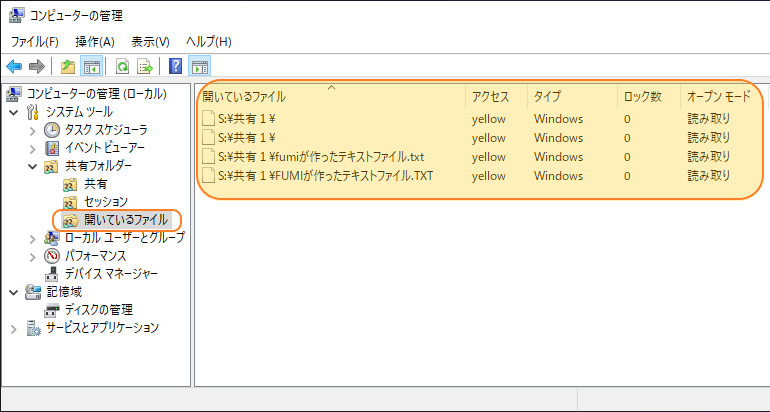Go back with the blue left arrow
The image size is (770, 412).
tap(14, 66)
